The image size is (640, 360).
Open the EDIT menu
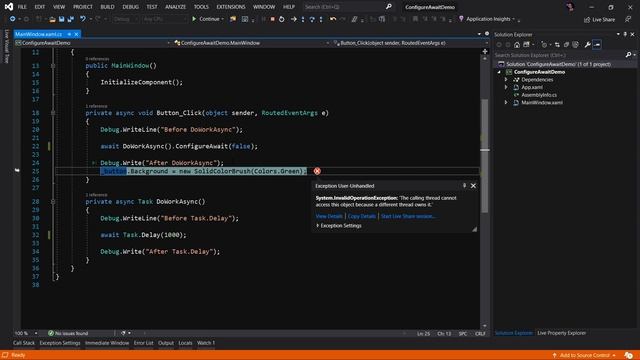pyautogui.click(x=40, y=7)
